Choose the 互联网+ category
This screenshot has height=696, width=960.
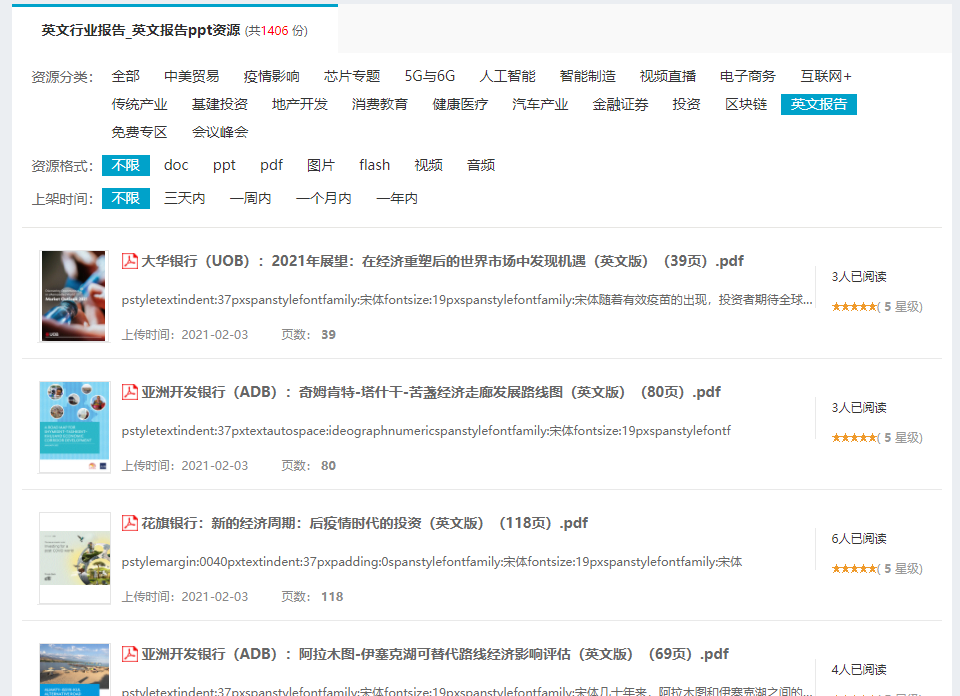tap(826, 77)
